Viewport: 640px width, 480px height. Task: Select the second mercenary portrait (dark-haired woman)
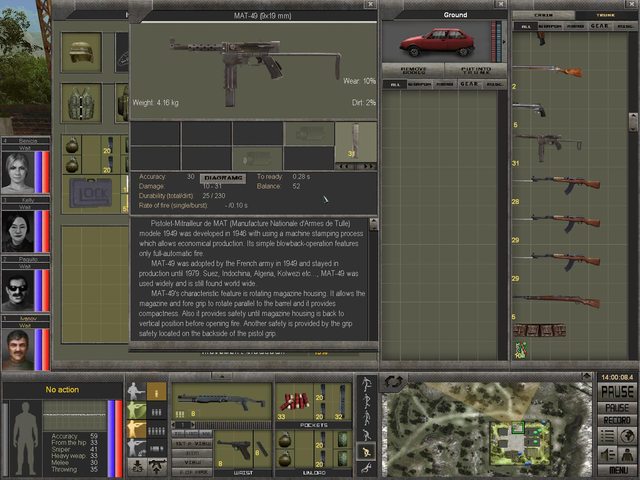[18, 231]
